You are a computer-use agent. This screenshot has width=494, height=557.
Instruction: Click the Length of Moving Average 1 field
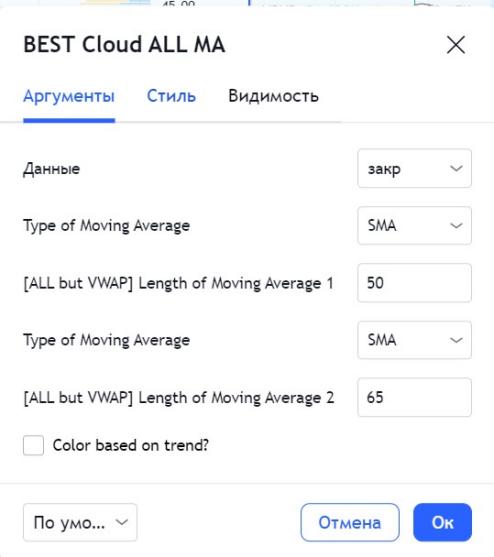pyautogui.click(x=414, y=283)
